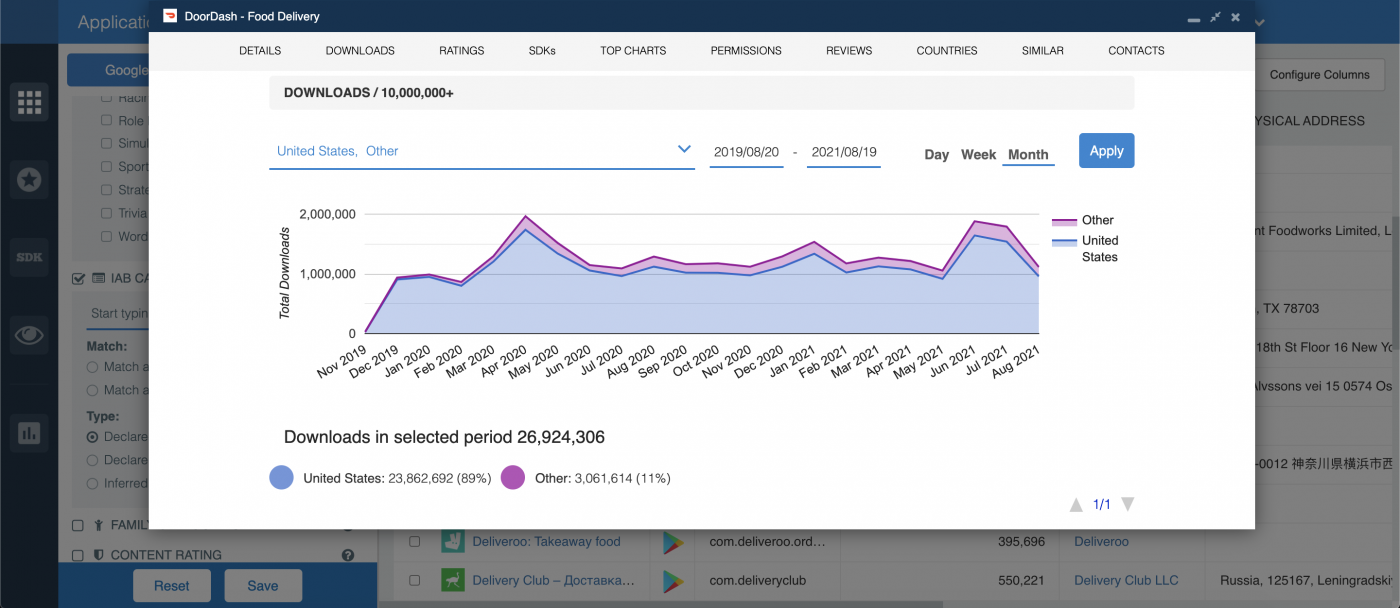Switch to the Ratings tab
1400x608 pixels.
(462, 50)
